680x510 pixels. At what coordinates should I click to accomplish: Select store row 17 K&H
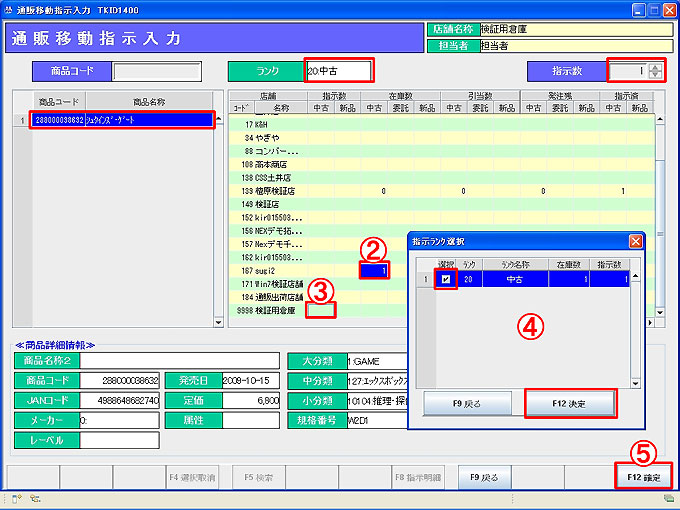pyautogui.click(x=441, y=125)
